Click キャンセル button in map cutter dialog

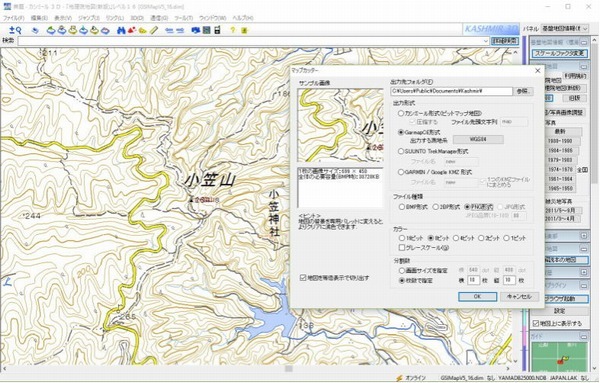pyautogui.click(x=519, y=297)
